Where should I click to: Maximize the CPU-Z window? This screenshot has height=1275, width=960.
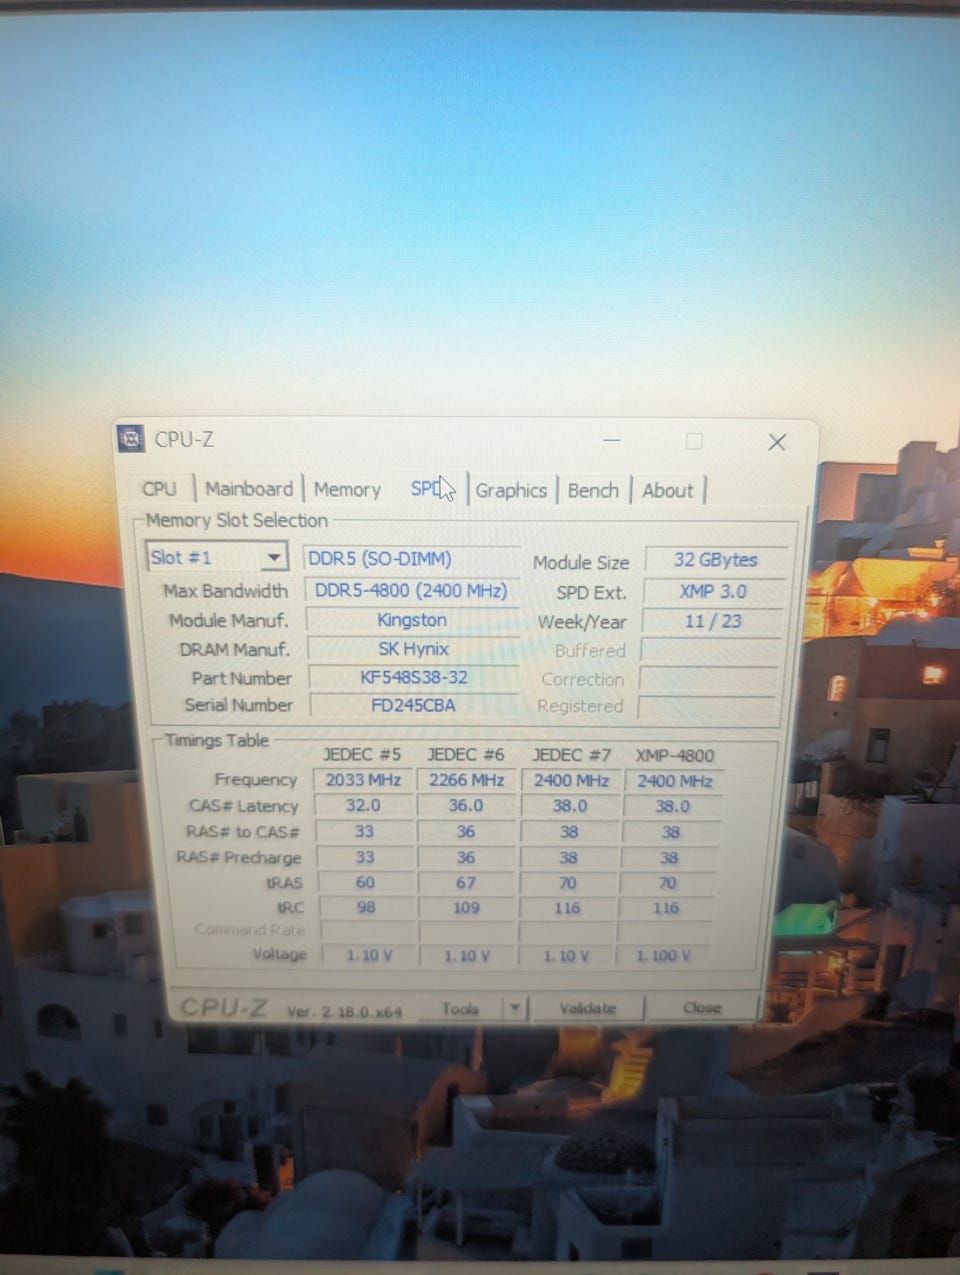coord(693,441)
